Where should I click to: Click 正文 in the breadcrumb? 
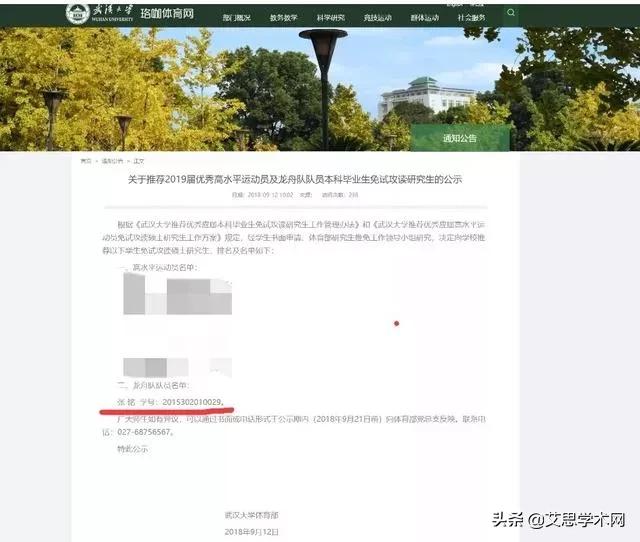tap(139, 161)
